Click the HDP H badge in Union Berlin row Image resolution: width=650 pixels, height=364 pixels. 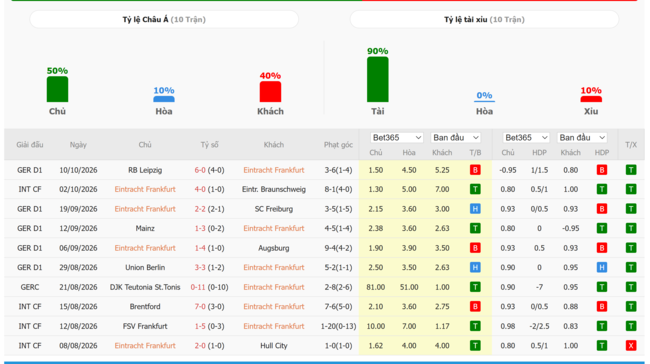tap(602, 267)
